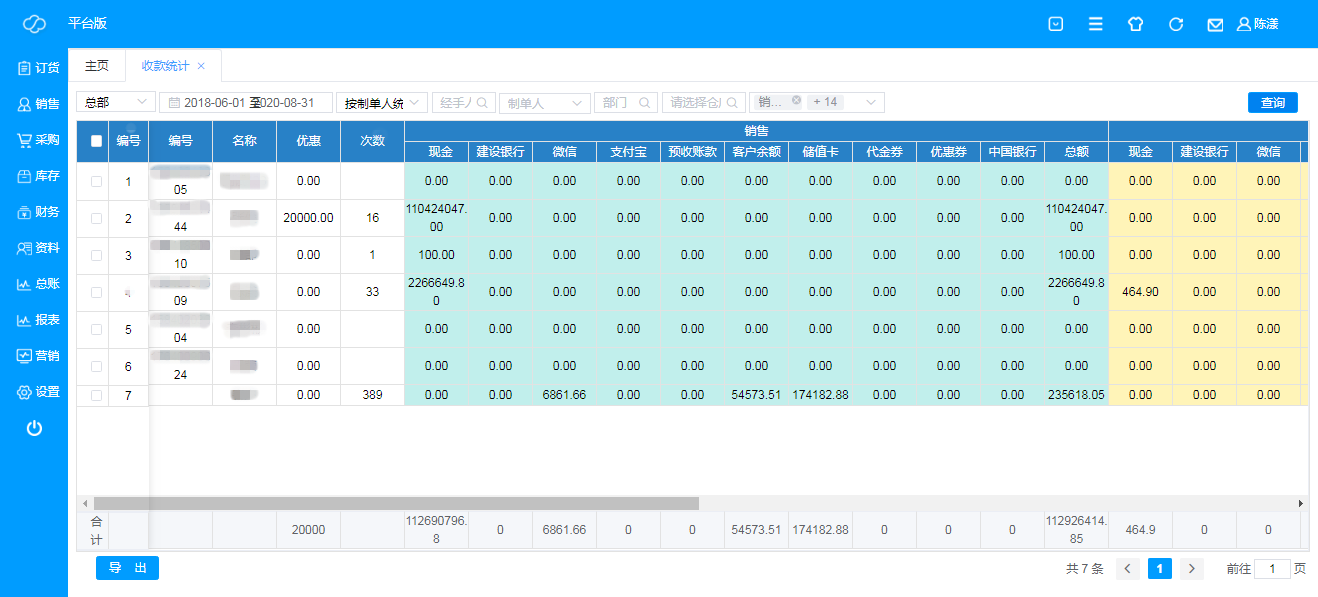Click the cloud logo icon
The width and height of the screenshot is (1318, 597).
pyautogui.click(x=34, y=24)
